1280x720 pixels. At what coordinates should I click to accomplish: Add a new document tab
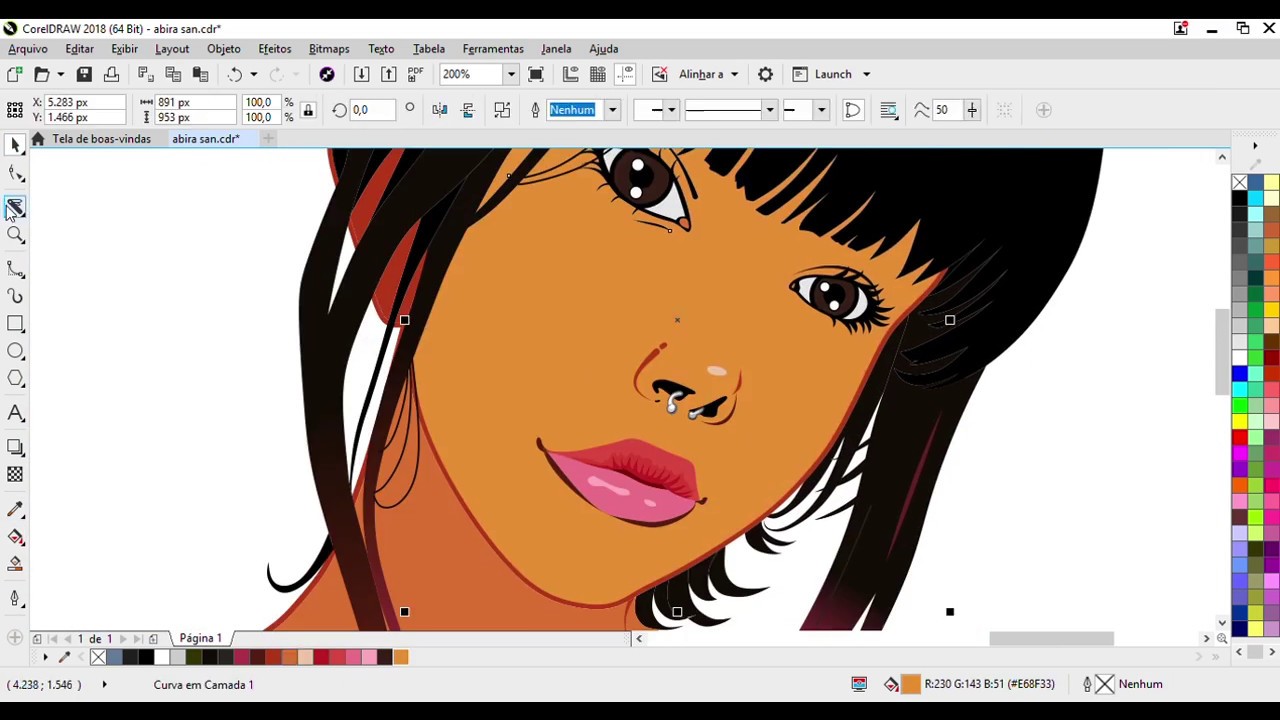coord(268,139)
